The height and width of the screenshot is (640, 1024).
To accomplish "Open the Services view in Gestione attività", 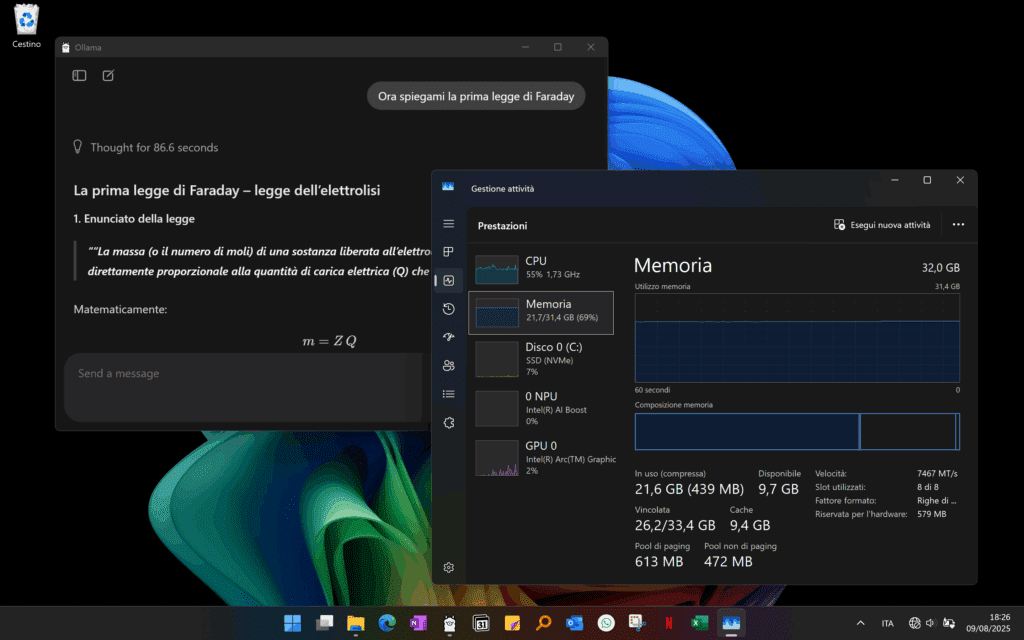I will [448, 422].
